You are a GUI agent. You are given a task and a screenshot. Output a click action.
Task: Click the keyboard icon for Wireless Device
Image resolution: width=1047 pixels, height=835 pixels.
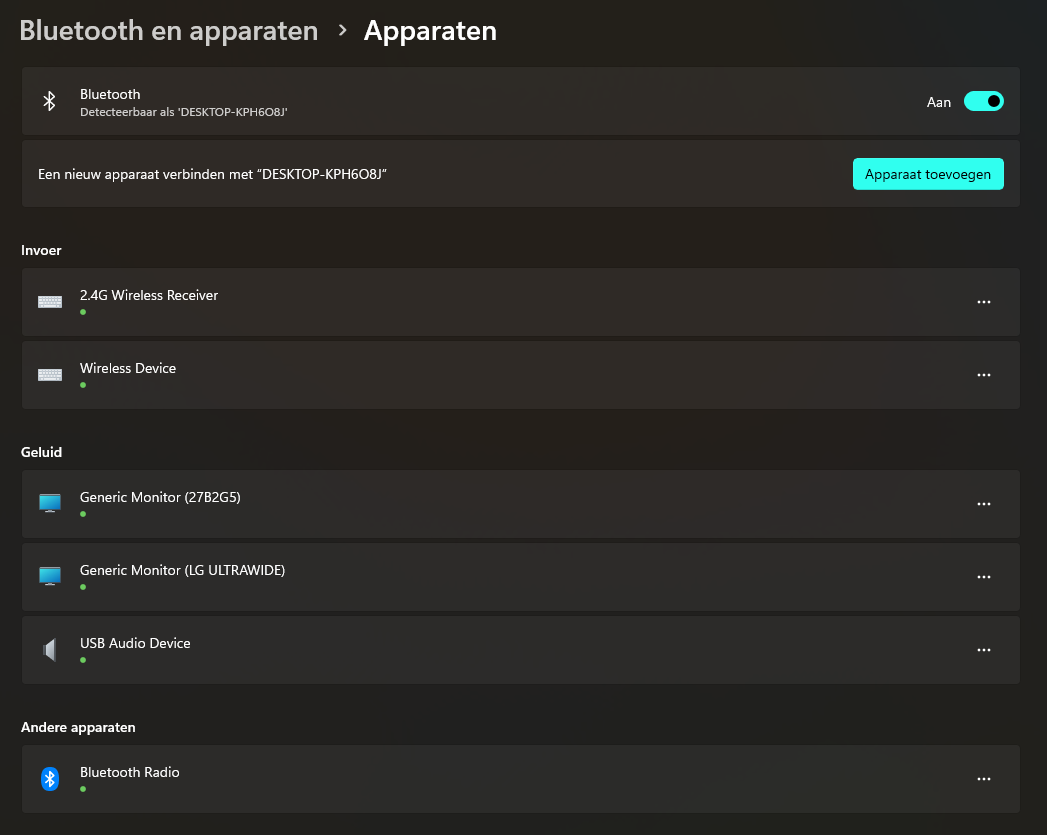tap(50, 375)
